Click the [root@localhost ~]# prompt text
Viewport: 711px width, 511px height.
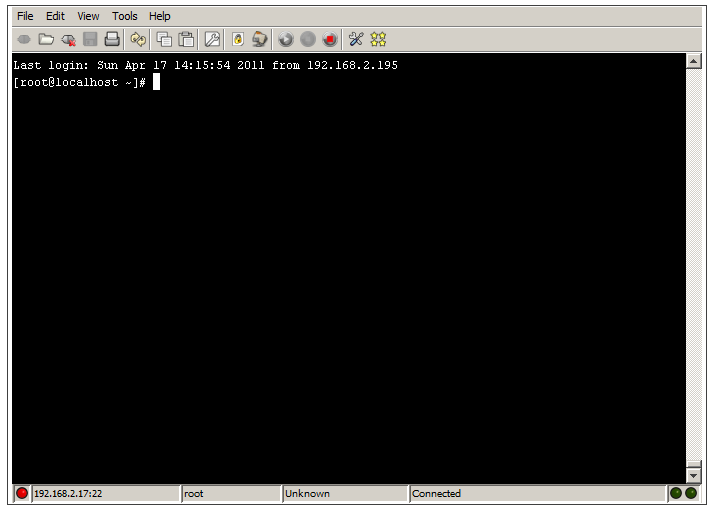(x=79, y=83)
